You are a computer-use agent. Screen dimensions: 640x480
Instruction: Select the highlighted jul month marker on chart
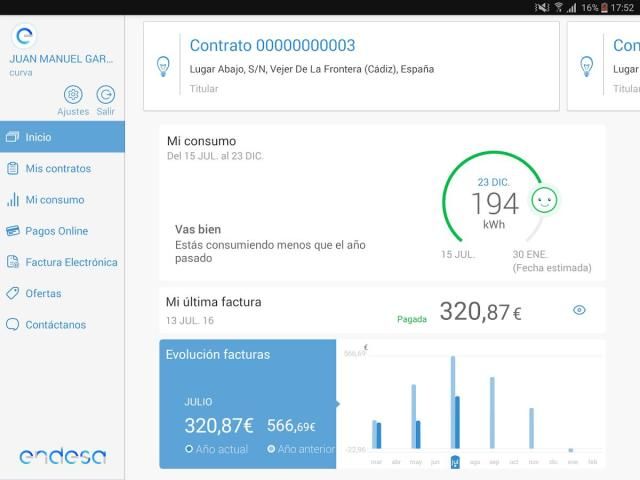[455, 461]
